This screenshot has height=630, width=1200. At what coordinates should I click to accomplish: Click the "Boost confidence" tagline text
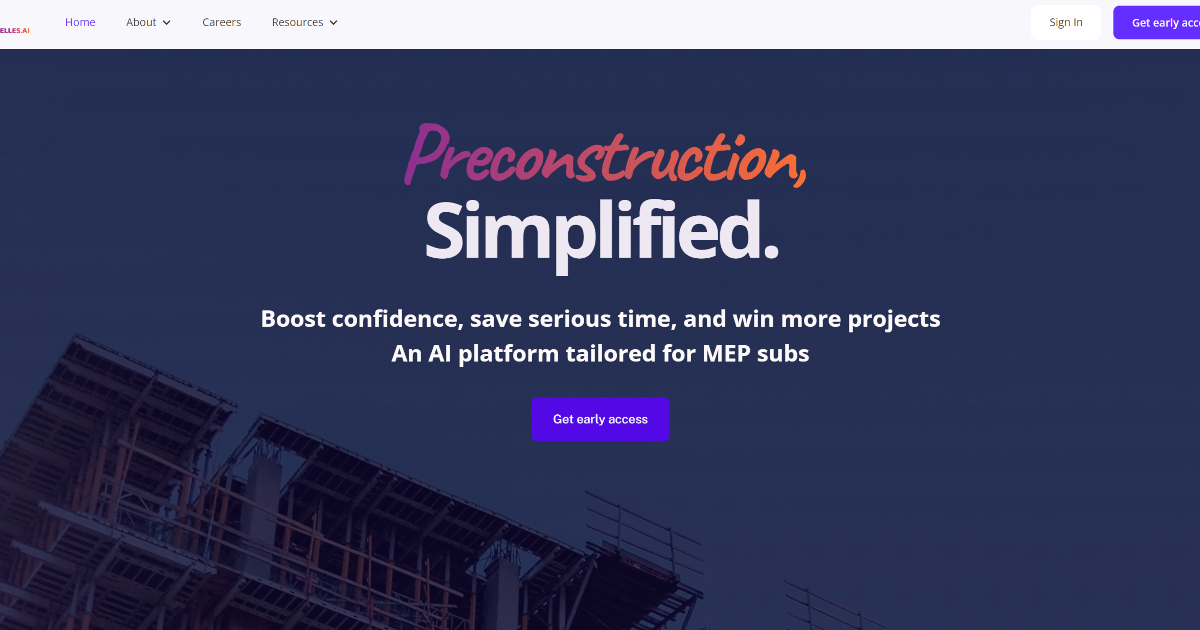pos(360,319)
